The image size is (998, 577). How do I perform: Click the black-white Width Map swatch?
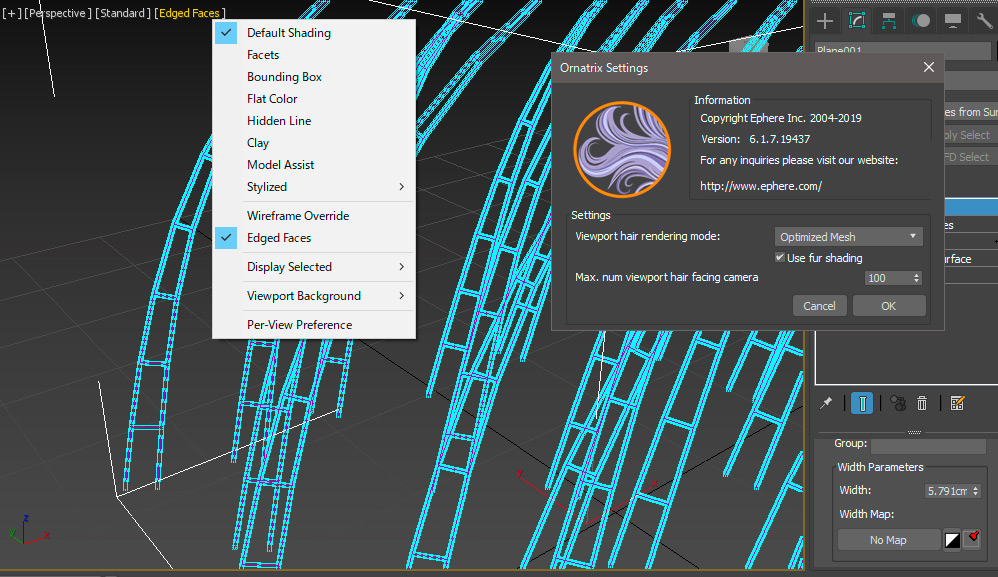952,540
